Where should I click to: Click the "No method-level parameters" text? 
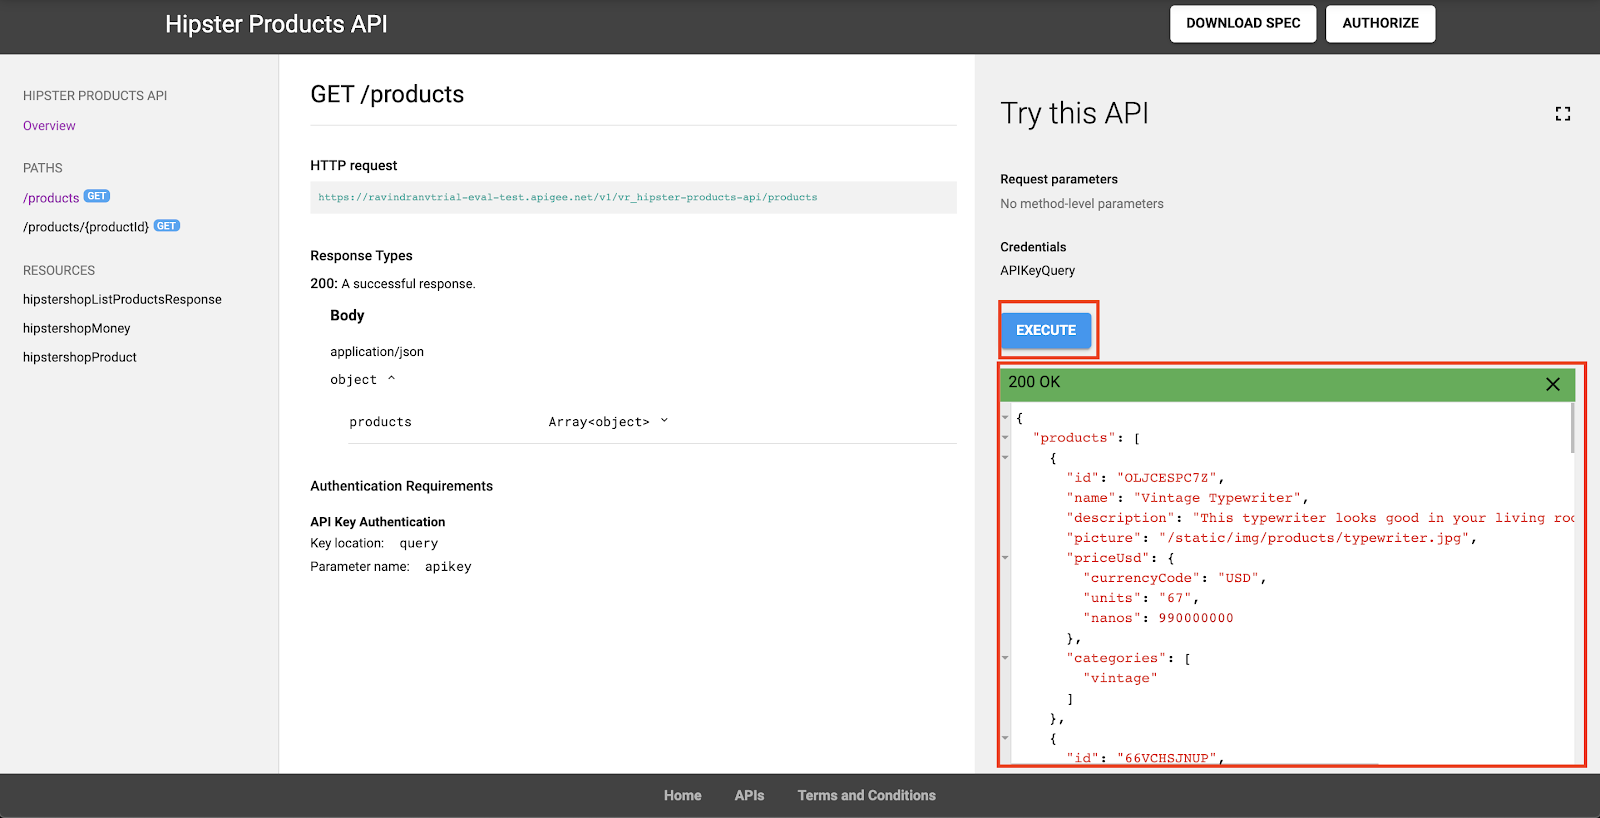[1082, 204]
